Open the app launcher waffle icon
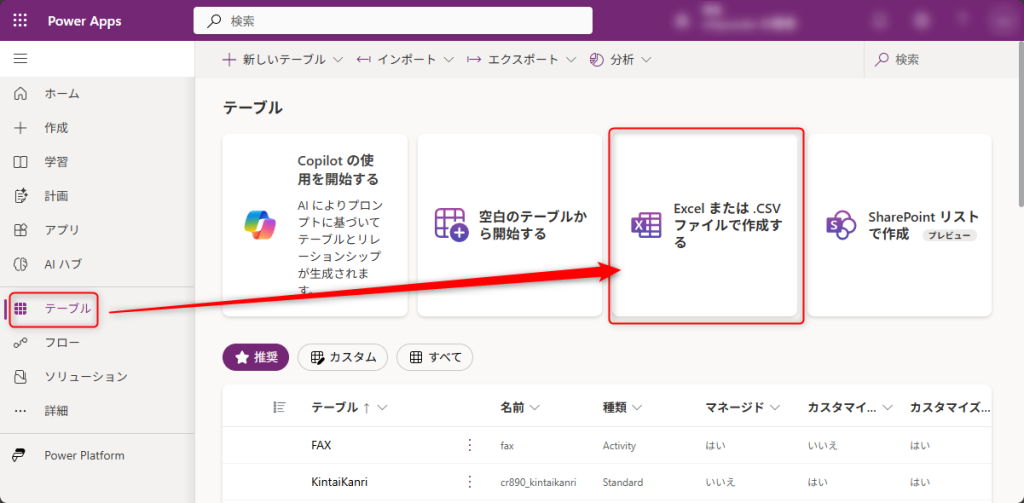Screen dimensions: 1024x503 [20, 20]
